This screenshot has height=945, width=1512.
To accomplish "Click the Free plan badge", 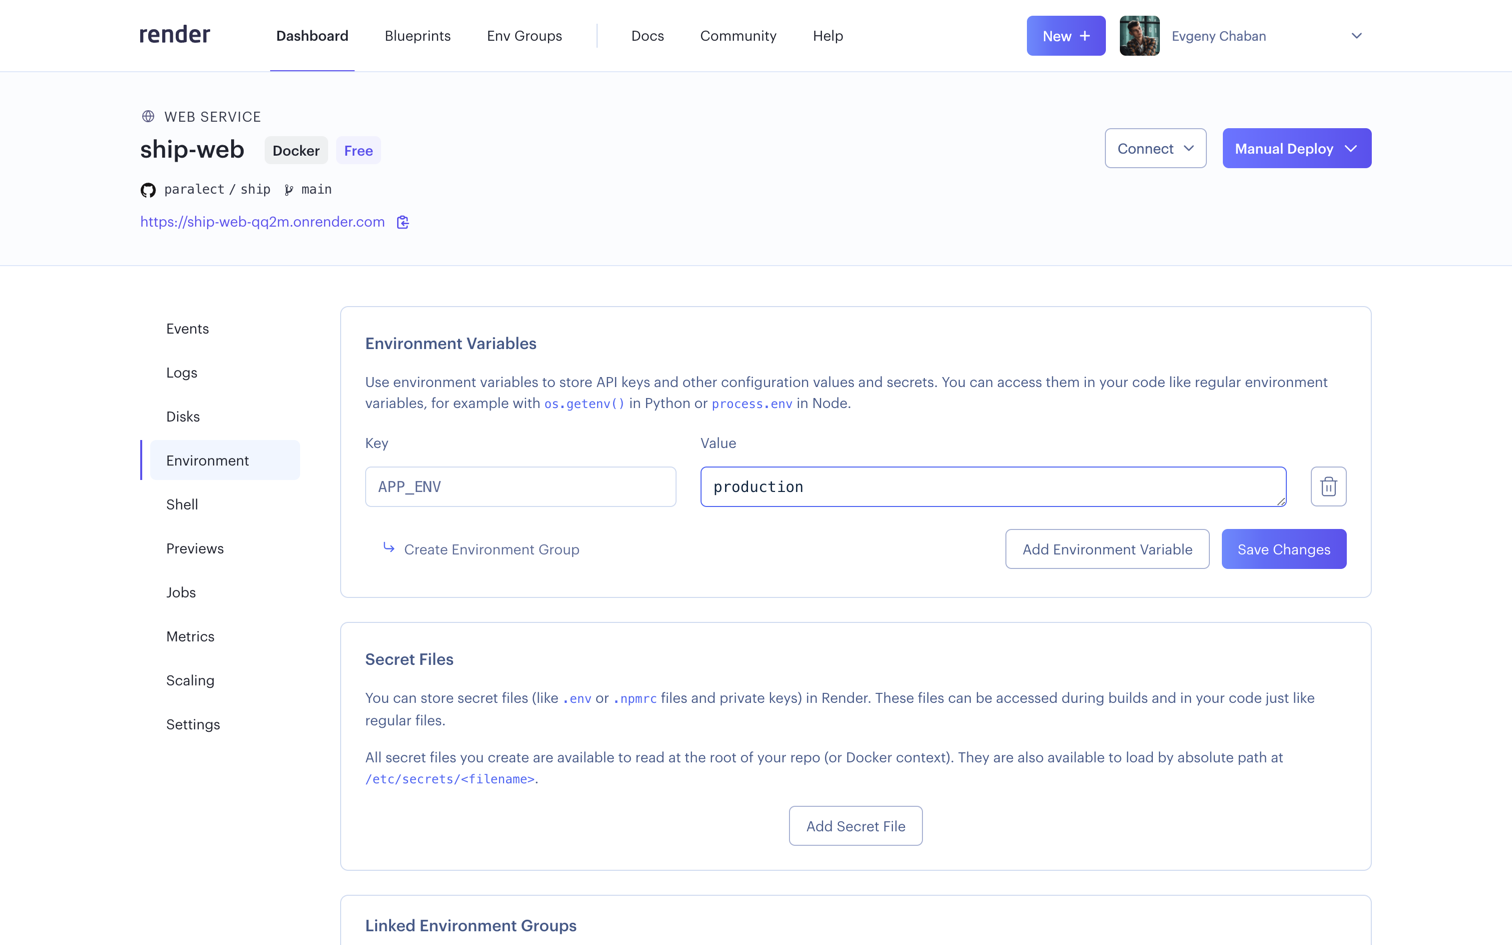I will pyautogui.click(x=358, y=151).
